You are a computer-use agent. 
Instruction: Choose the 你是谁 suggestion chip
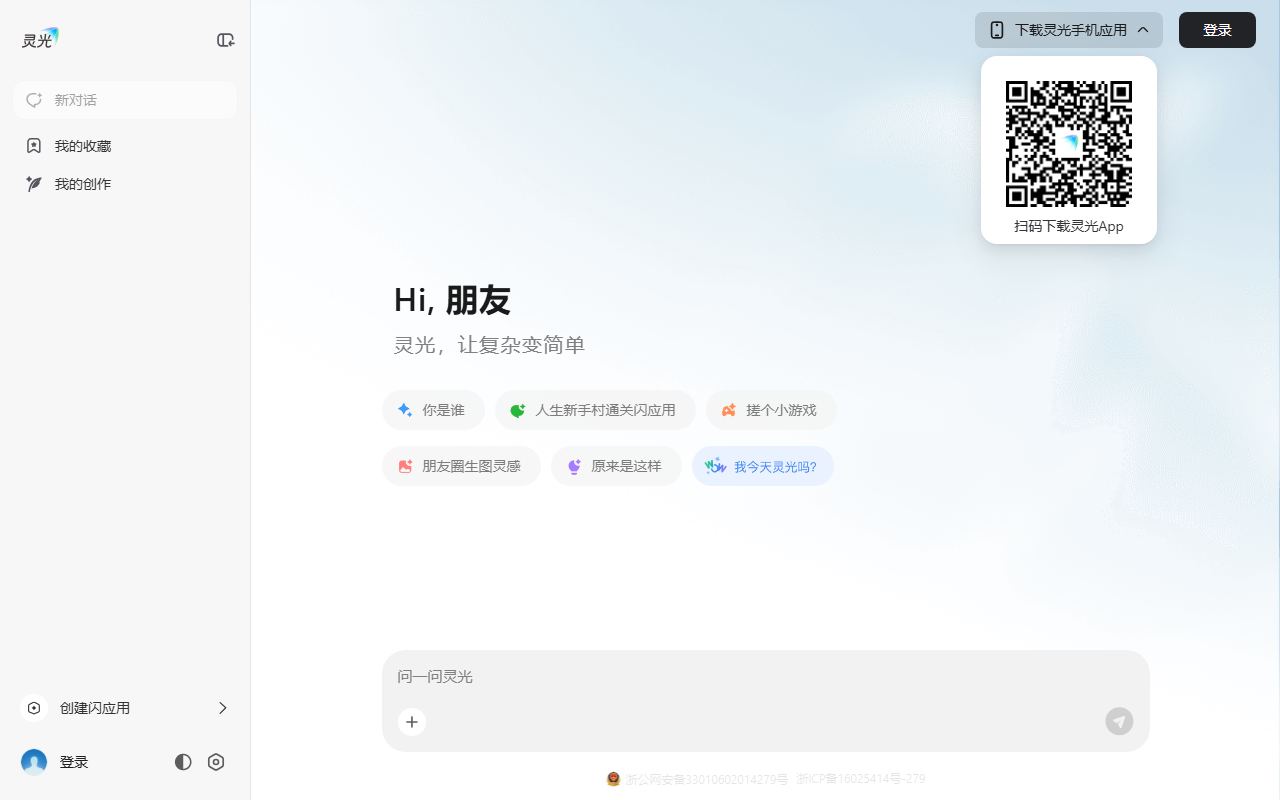[x=433, y=410]
